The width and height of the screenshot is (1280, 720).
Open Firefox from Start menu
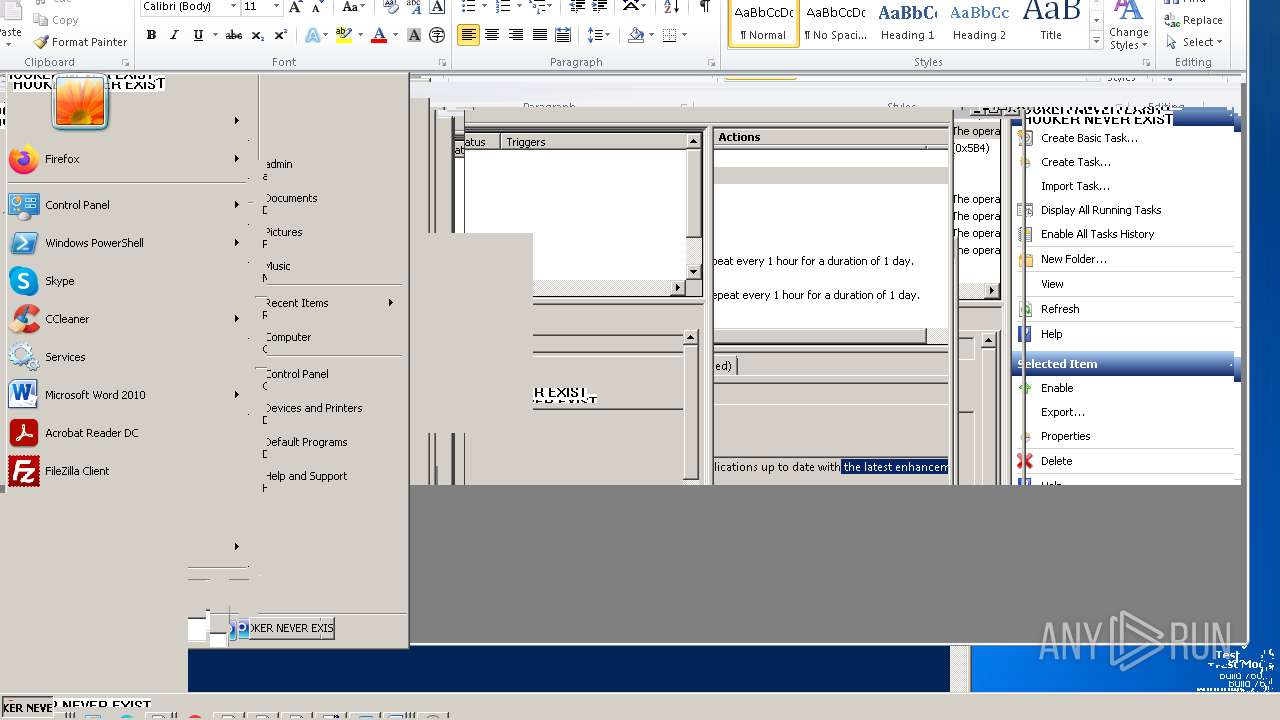[62, 159]
